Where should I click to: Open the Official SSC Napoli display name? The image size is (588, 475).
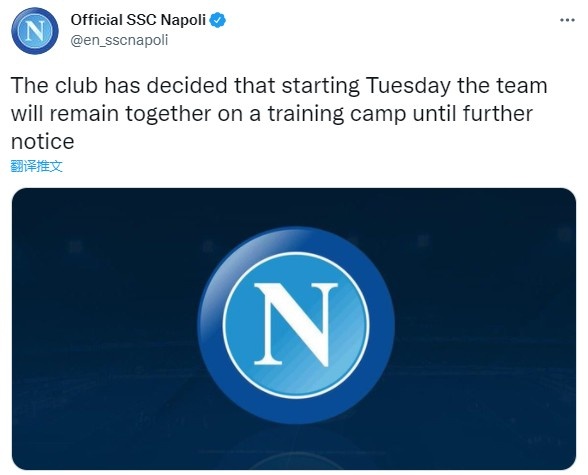coord(138,20)
